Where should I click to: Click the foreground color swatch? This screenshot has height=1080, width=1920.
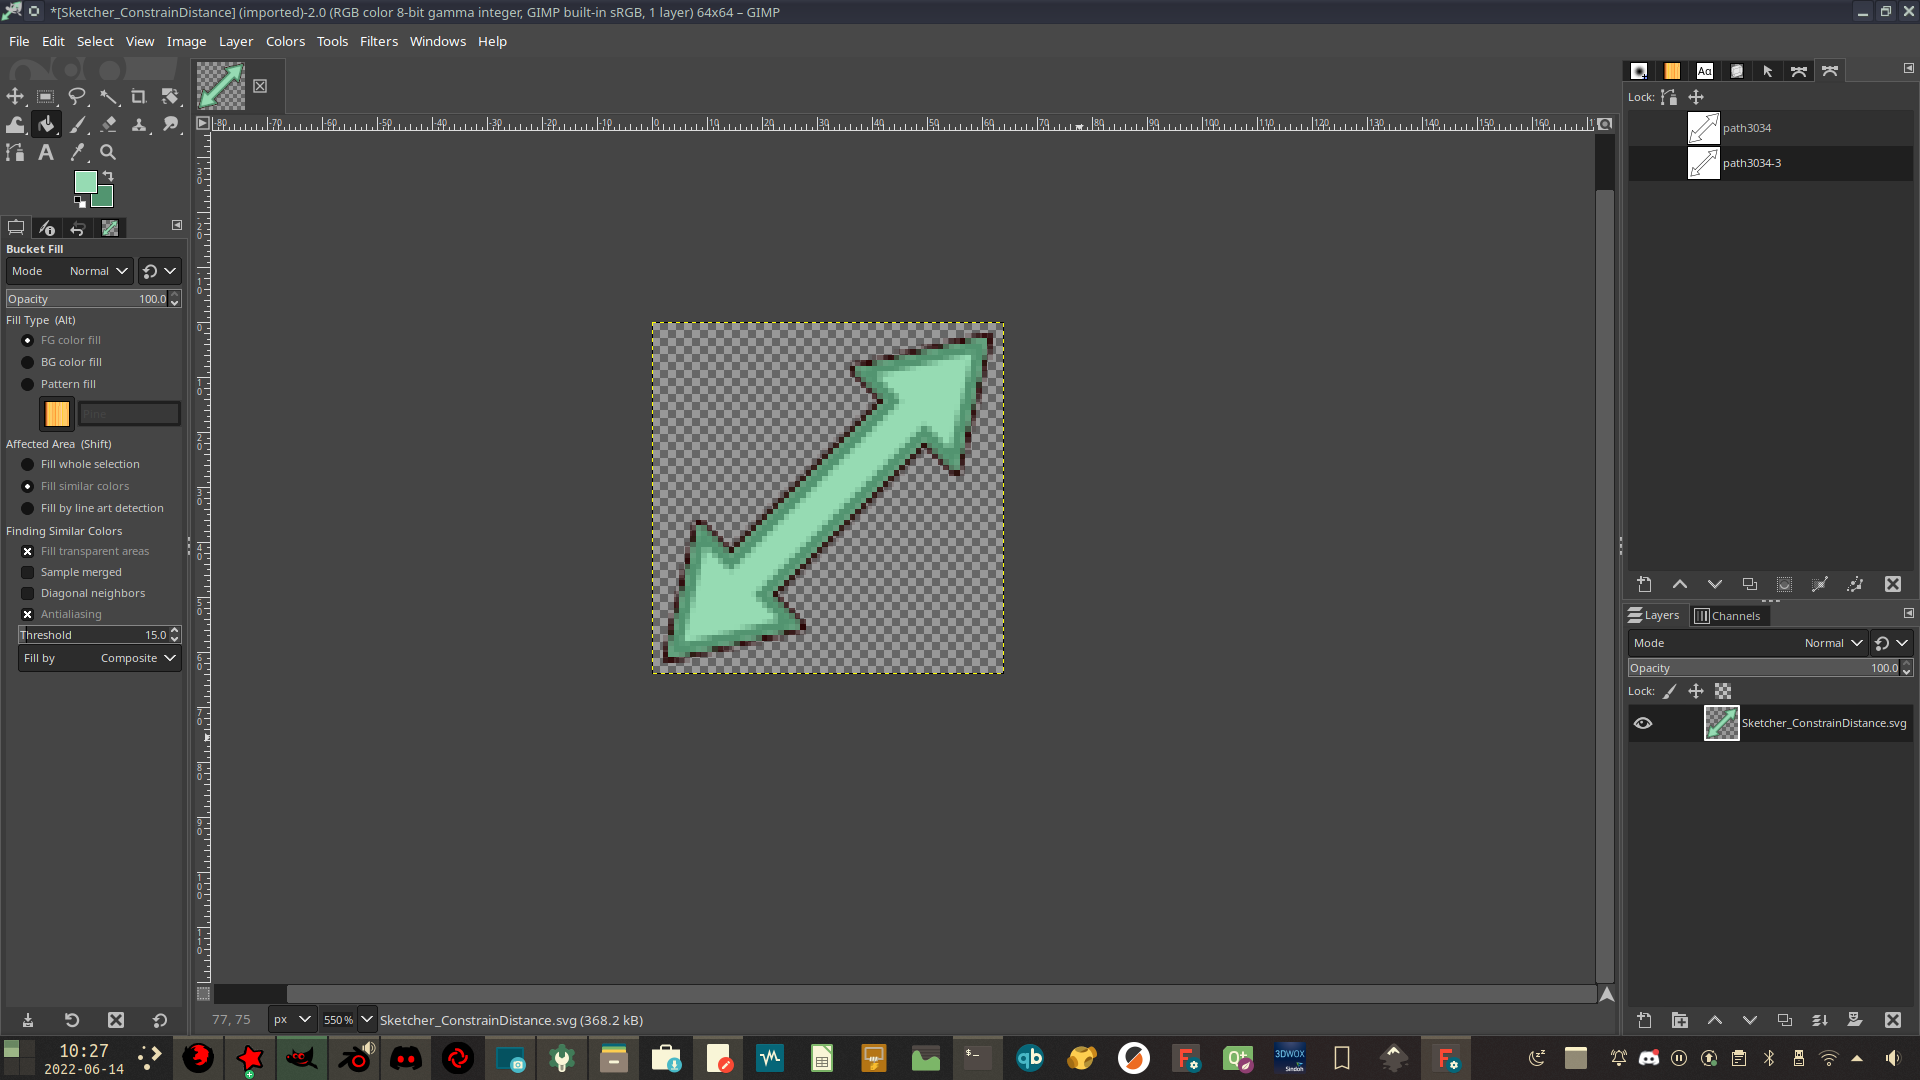tap(85, 181)
